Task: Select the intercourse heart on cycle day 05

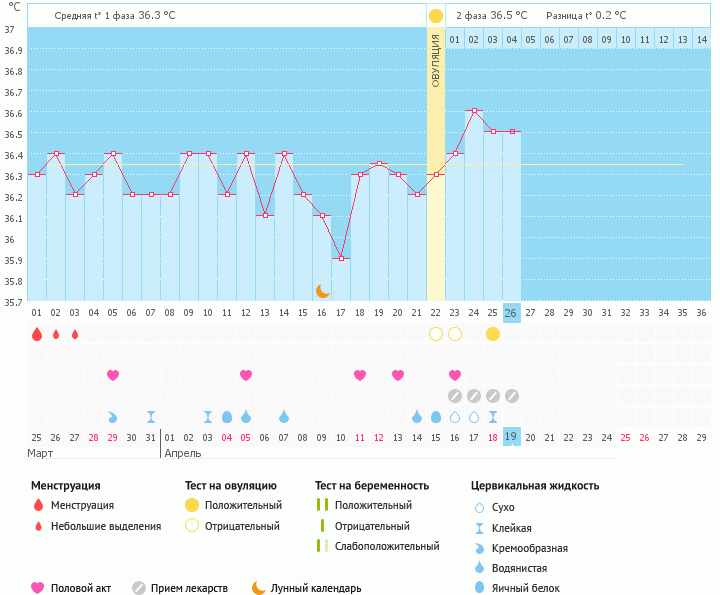Action: [x=113, y=375]
